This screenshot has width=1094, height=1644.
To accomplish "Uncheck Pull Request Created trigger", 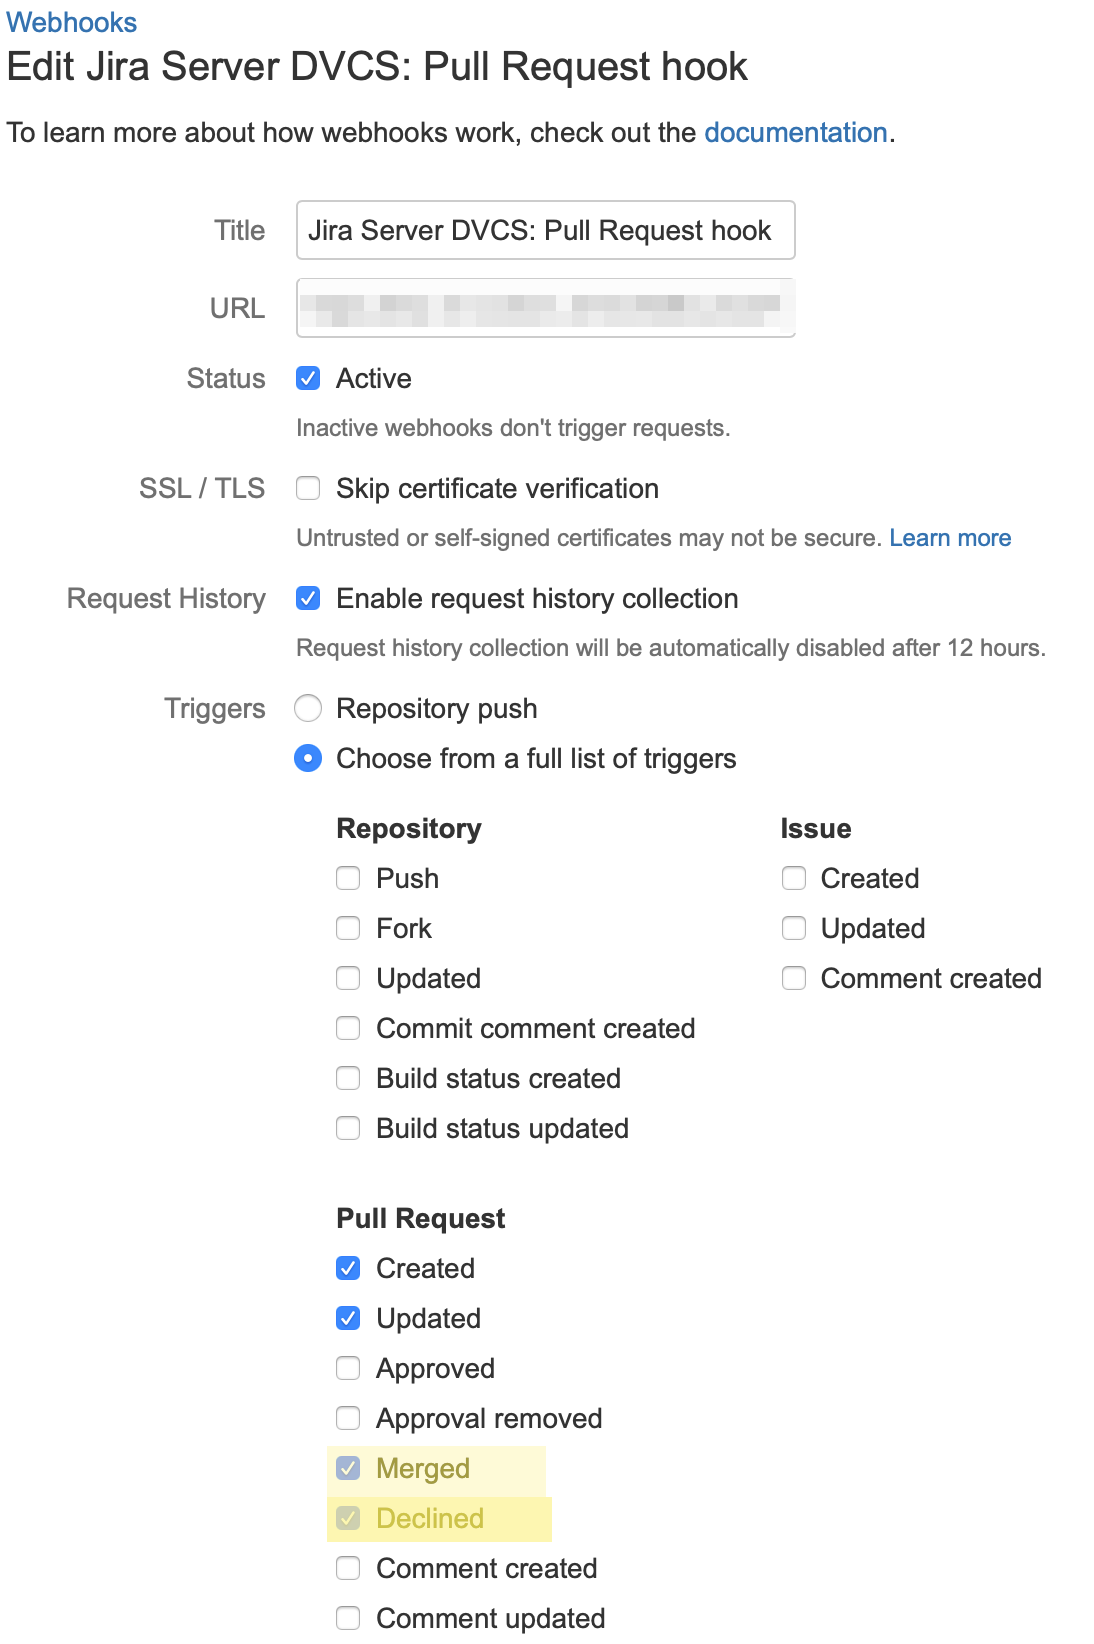I will (x=347, y=1268).
